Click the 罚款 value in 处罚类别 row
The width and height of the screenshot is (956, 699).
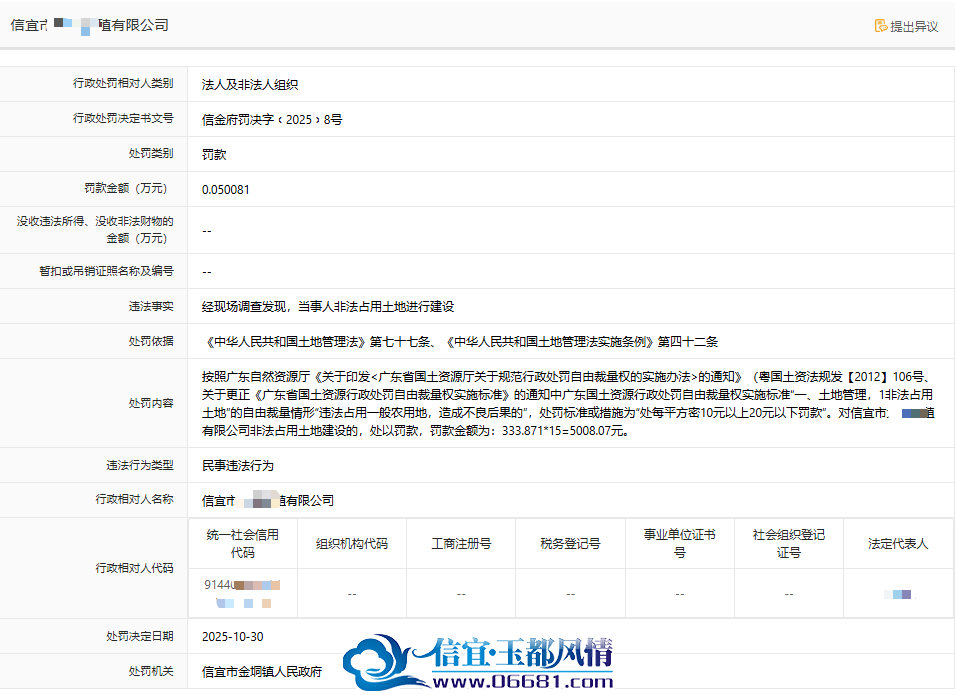tap(214, 155)
